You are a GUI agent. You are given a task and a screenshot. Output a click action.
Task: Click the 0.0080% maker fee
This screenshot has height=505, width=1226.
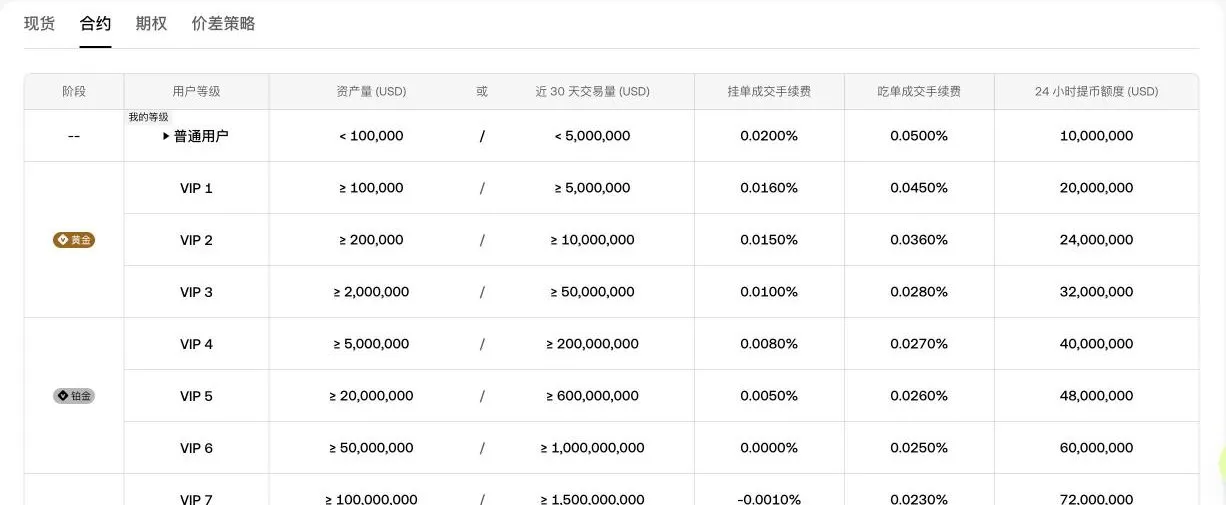(769, 344)
